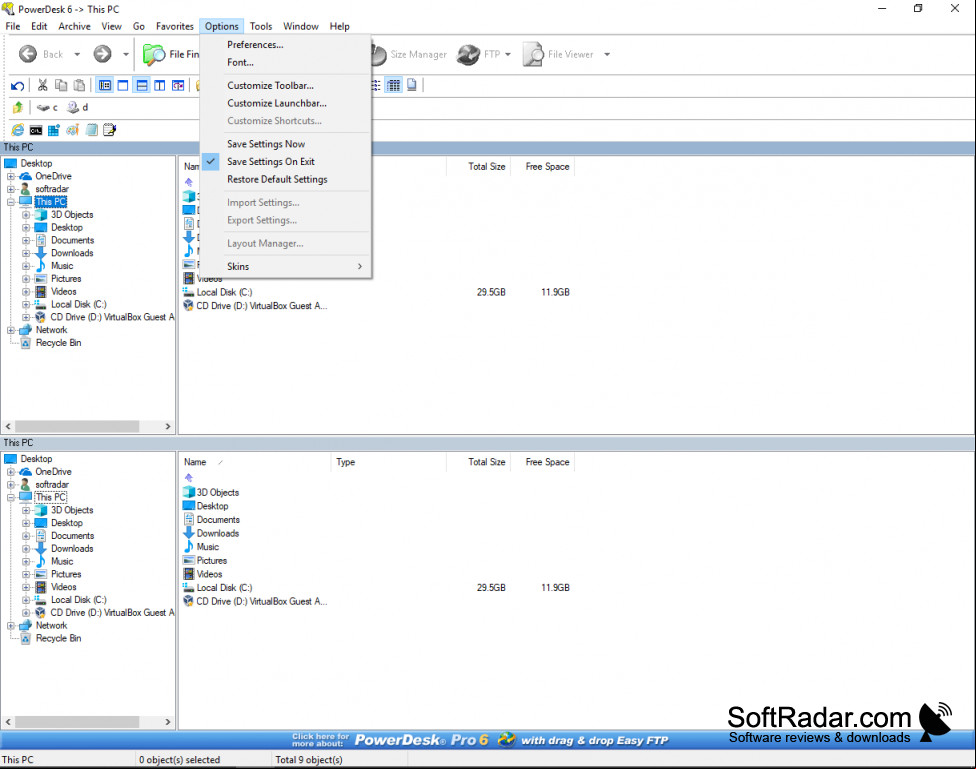Open the Font... menu entry
Viewport: 976px width, 769px height.
coord(240,62)
